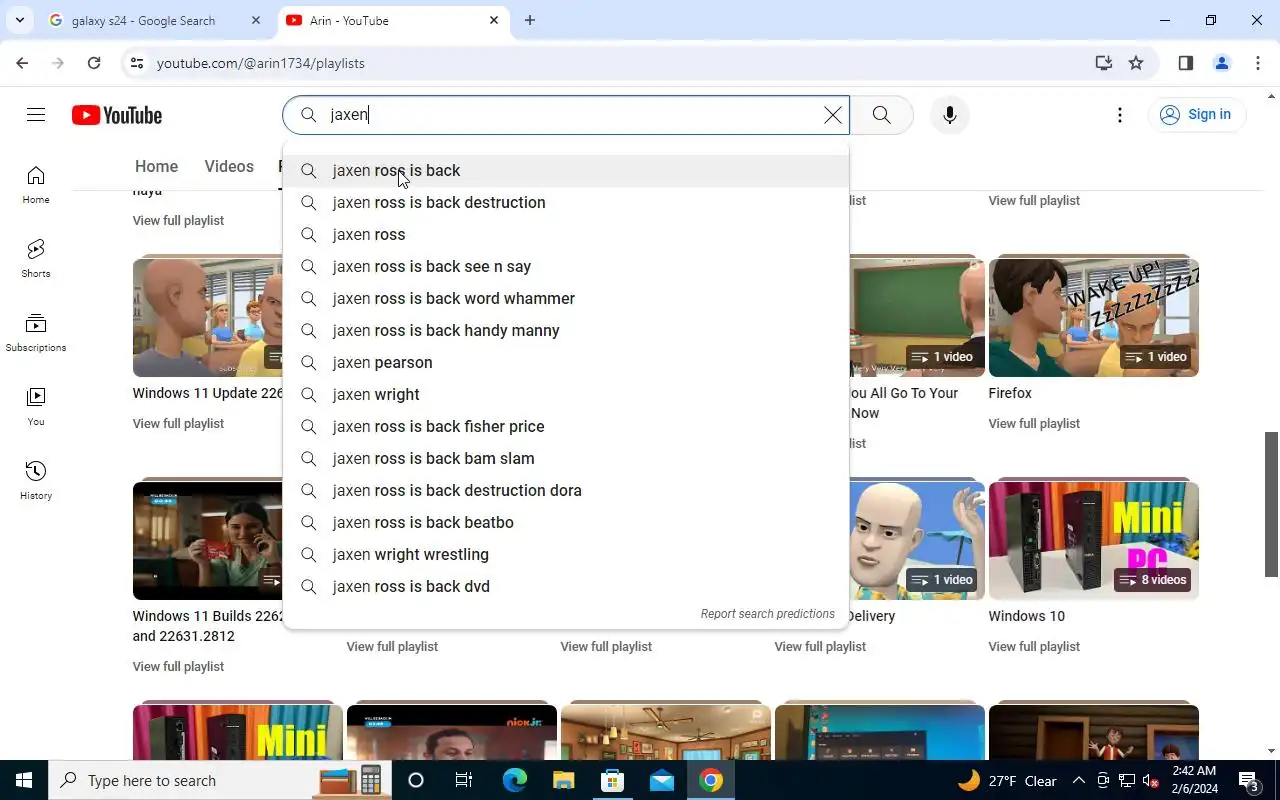Open the Firefox playlist thumbnail
The height and width of the screenshot is (800, 1280).
coord(1093,316)
